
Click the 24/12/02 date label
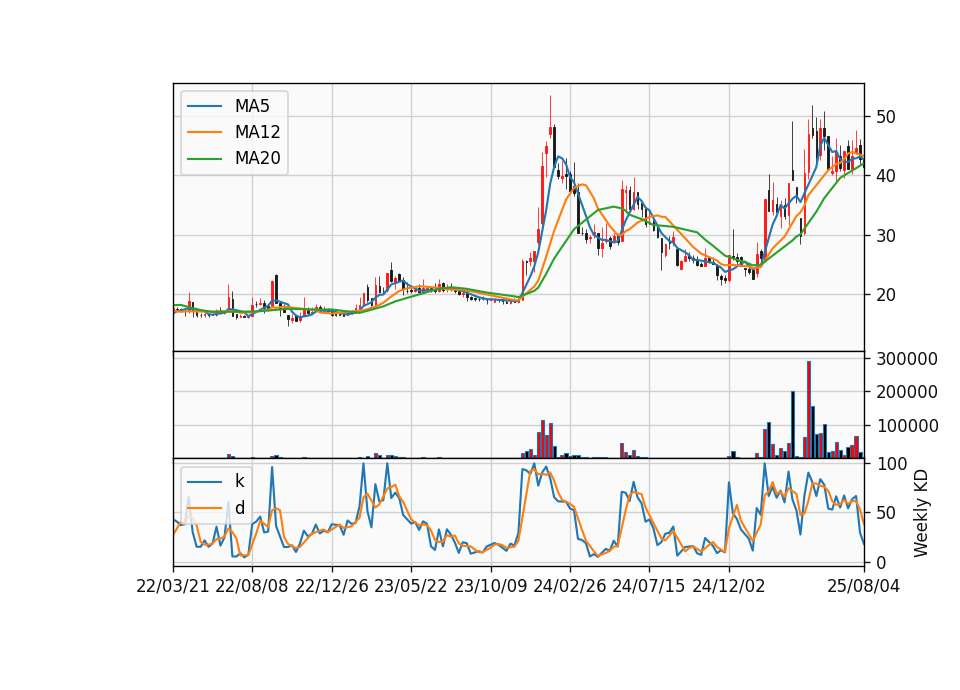[x=729, y=586]
